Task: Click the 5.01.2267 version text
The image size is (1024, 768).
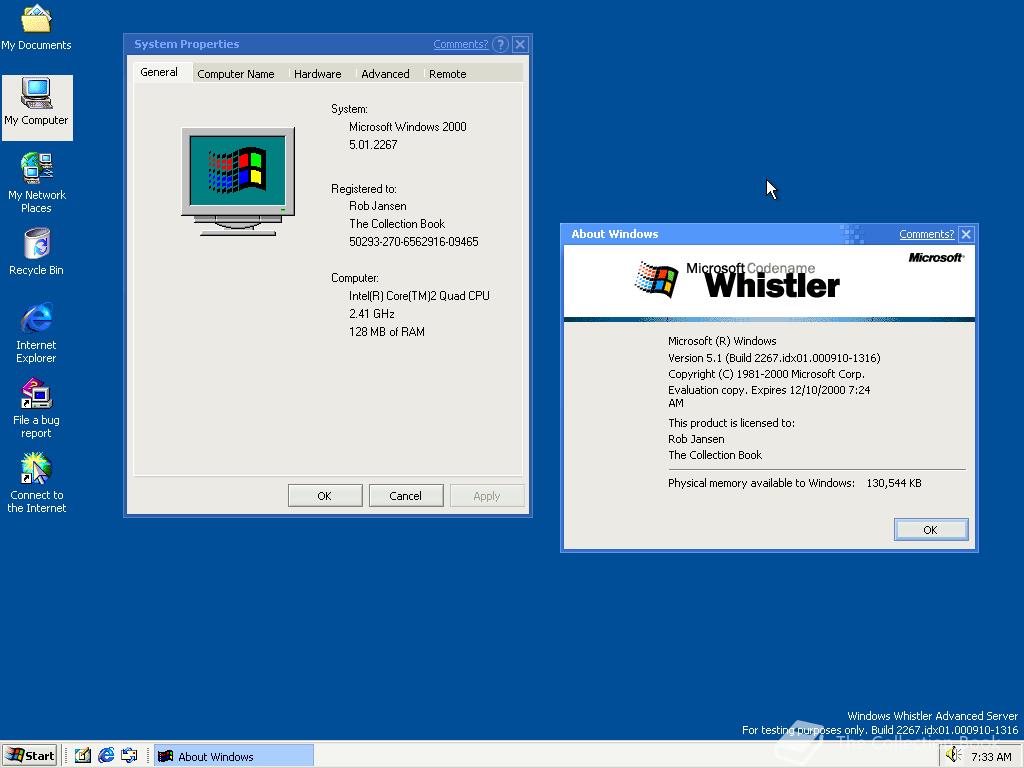Action: (373, 145)
